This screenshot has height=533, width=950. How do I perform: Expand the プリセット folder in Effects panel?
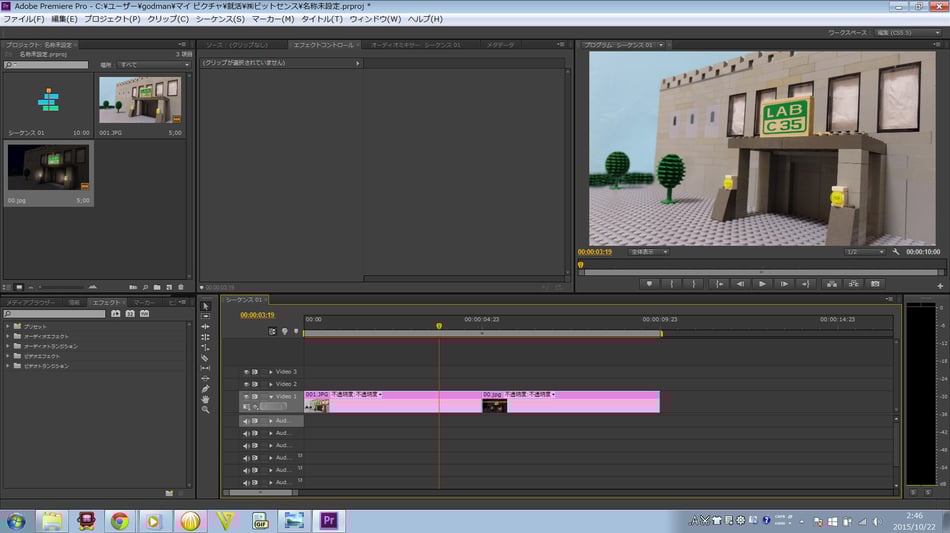pyautogui.click(x=8, y=326)
